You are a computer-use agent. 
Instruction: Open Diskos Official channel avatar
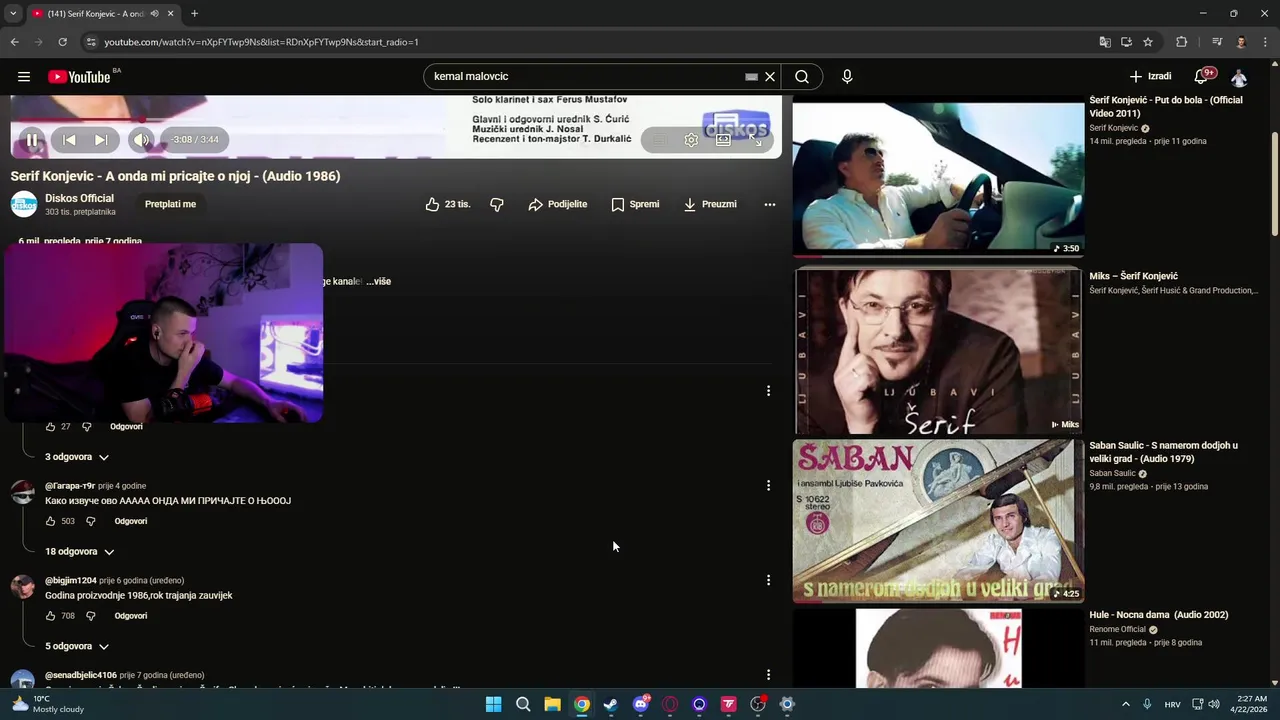pos(24,204)
